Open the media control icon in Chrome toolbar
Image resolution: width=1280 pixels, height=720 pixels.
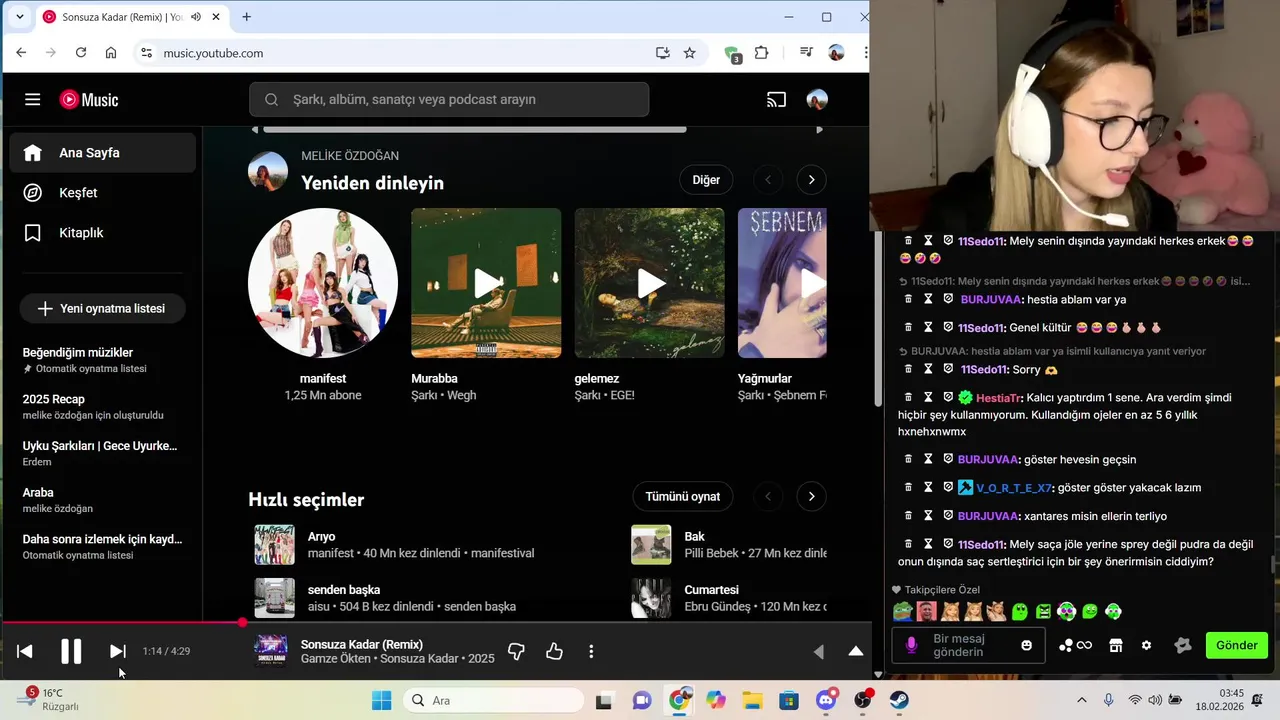[806, 53]
